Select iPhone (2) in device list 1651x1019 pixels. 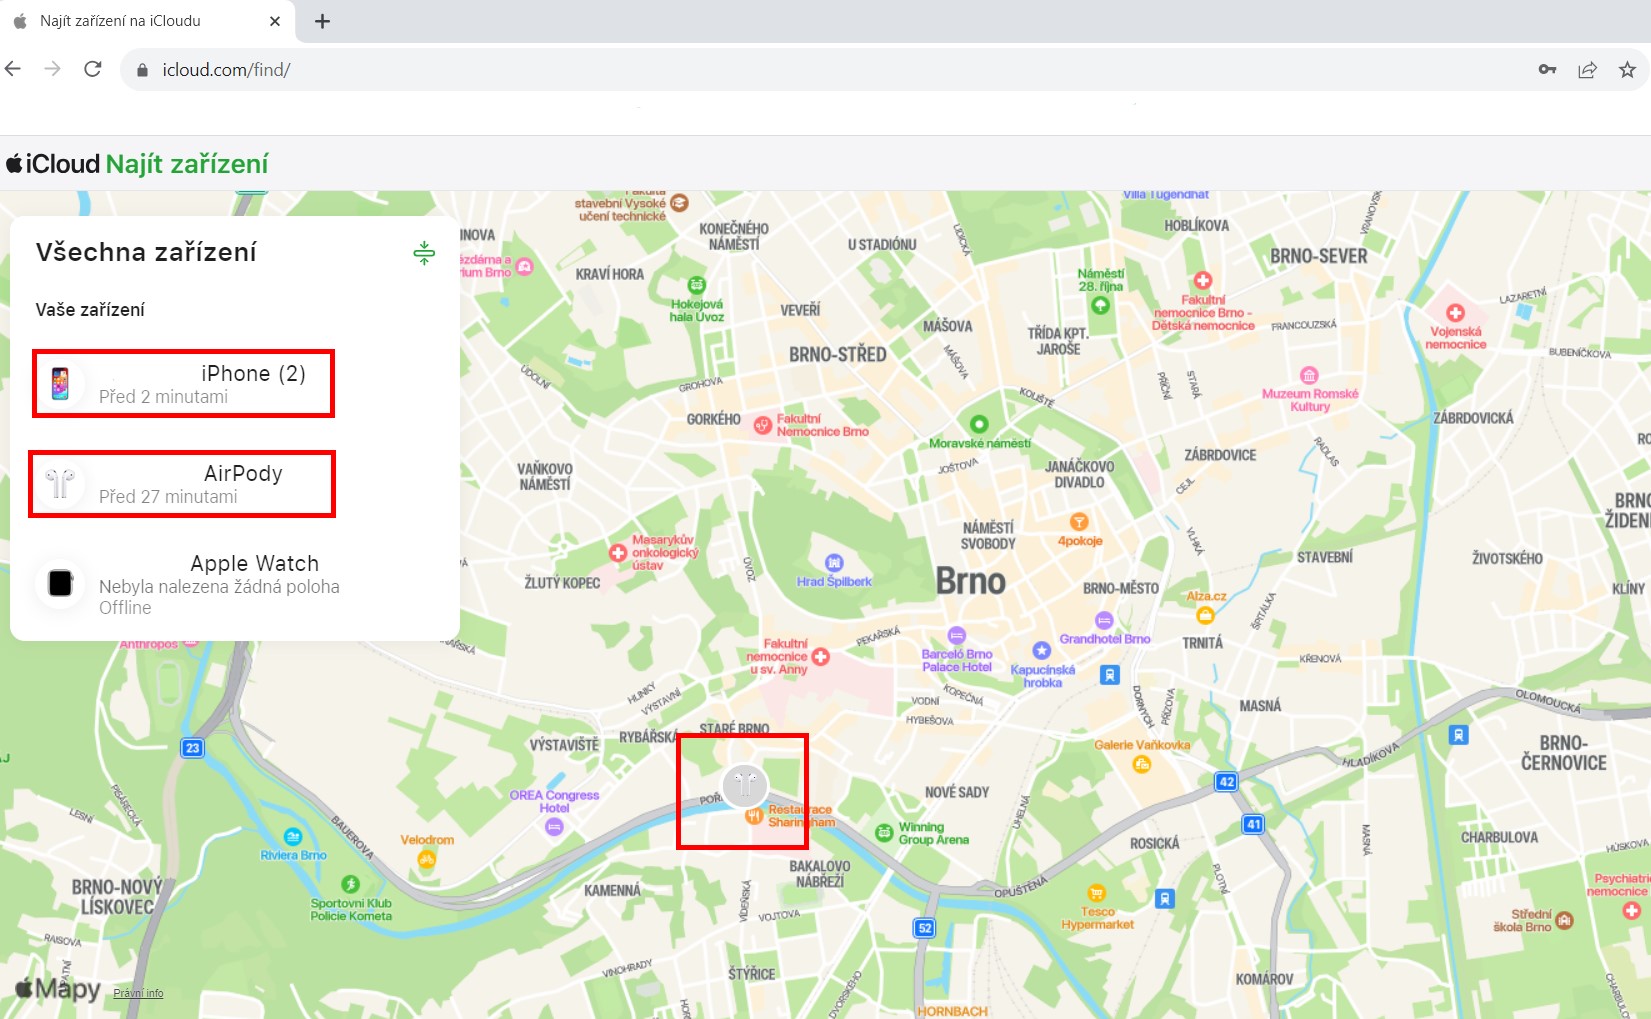coord(183,384)
